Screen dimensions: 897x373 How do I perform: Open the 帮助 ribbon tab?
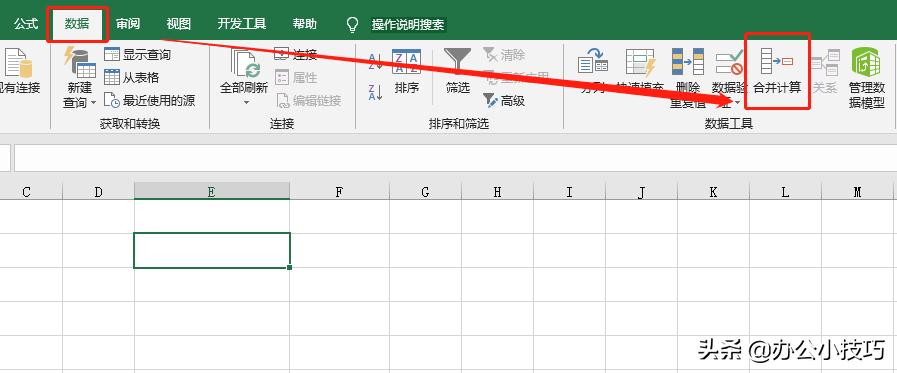coord(304,24)
